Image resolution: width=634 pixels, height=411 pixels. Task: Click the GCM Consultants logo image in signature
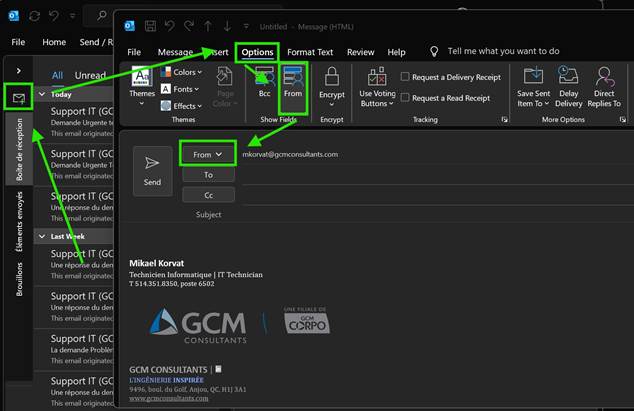pyautogui.click(x=198, y=325)
